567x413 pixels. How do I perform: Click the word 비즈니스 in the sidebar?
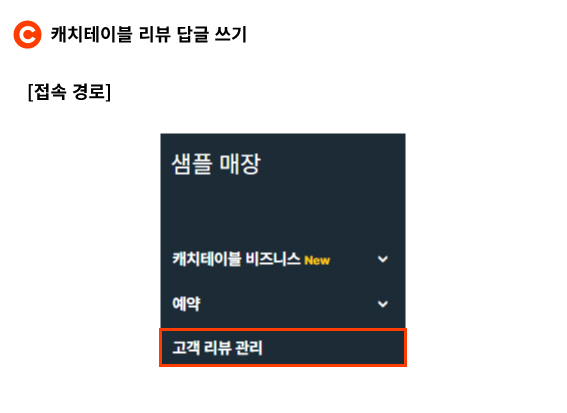[x=273, y=259]
